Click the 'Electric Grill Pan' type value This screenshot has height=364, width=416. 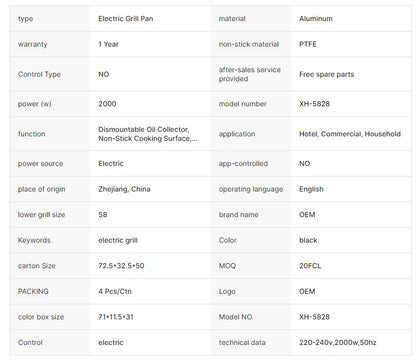(x=126, y=19)
